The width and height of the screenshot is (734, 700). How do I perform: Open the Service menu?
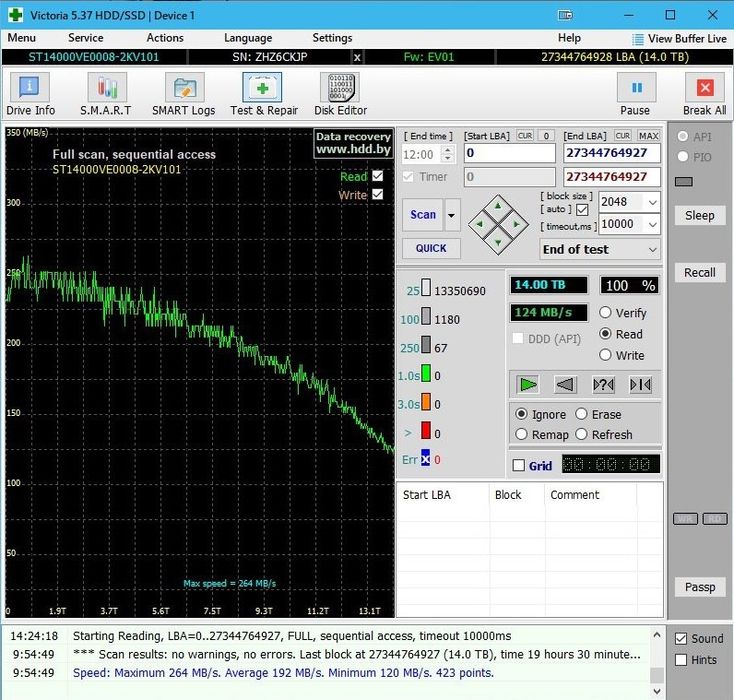85,38
